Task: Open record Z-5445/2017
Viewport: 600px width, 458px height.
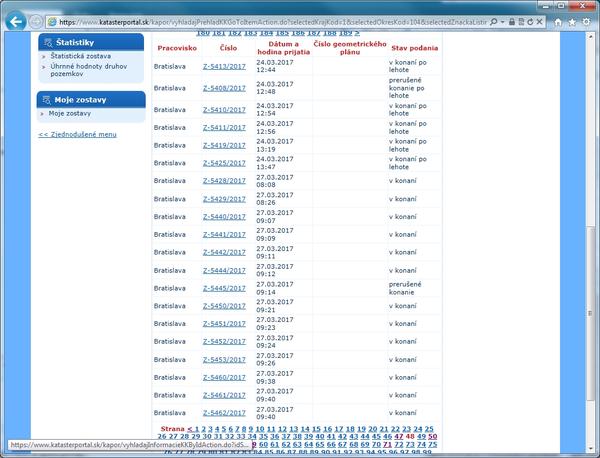Action: 224,288
